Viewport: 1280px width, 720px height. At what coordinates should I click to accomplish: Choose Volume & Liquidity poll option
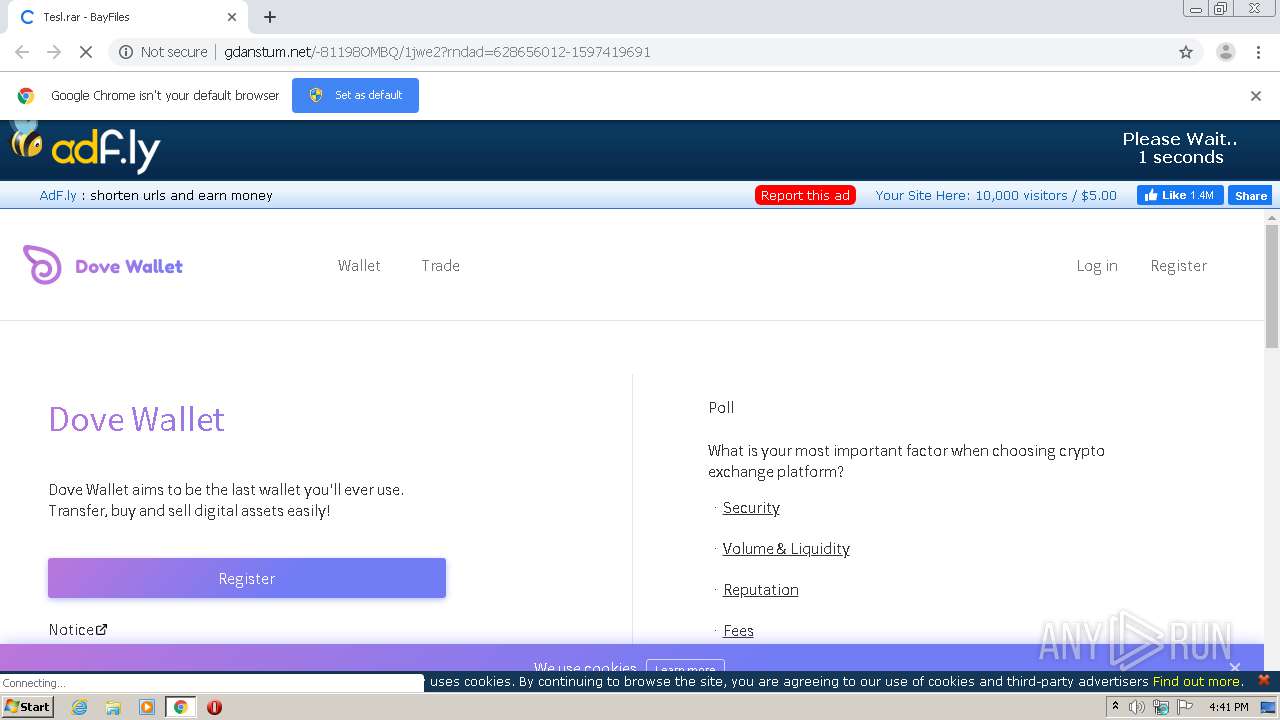pos(786,548)
